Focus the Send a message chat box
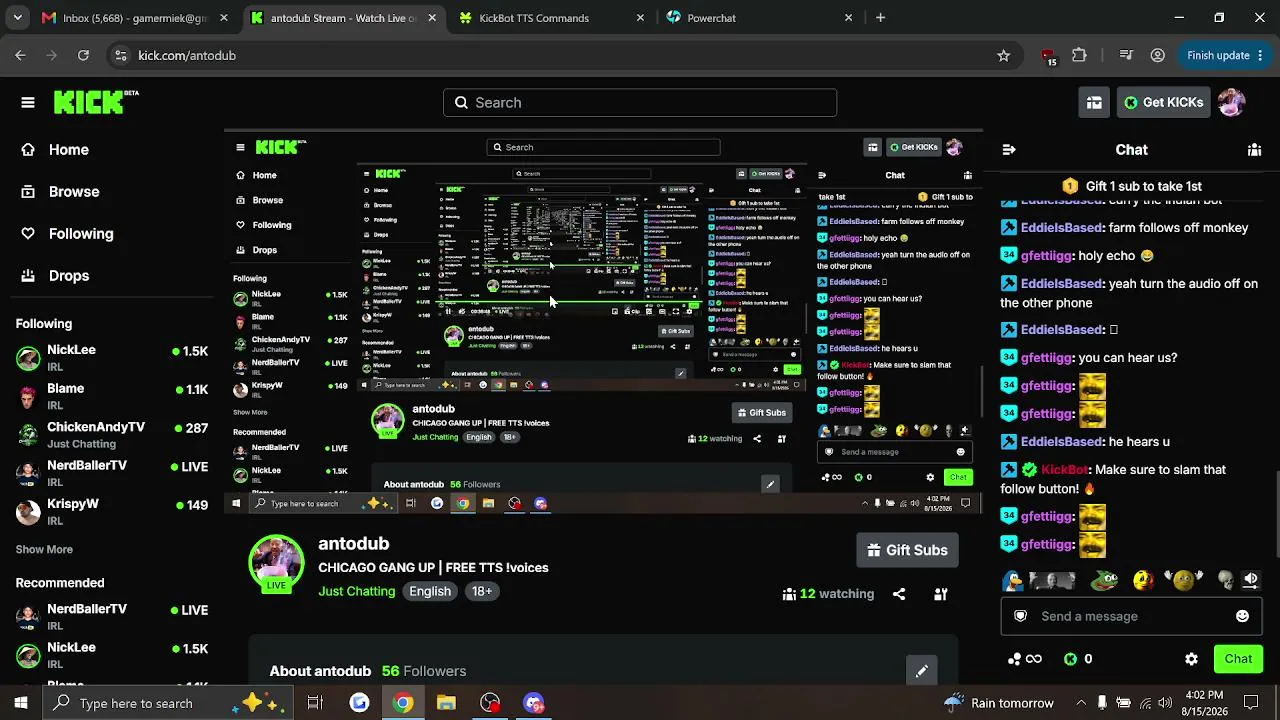The height and width of the screenshot is (720, 1280). (x=1131, y=616)
